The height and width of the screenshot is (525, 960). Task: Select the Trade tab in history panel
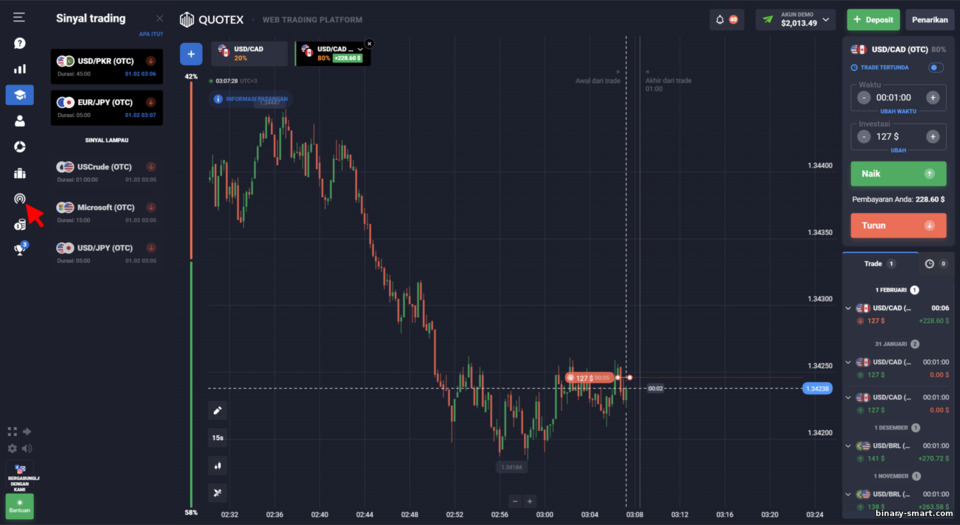(879, 264)
